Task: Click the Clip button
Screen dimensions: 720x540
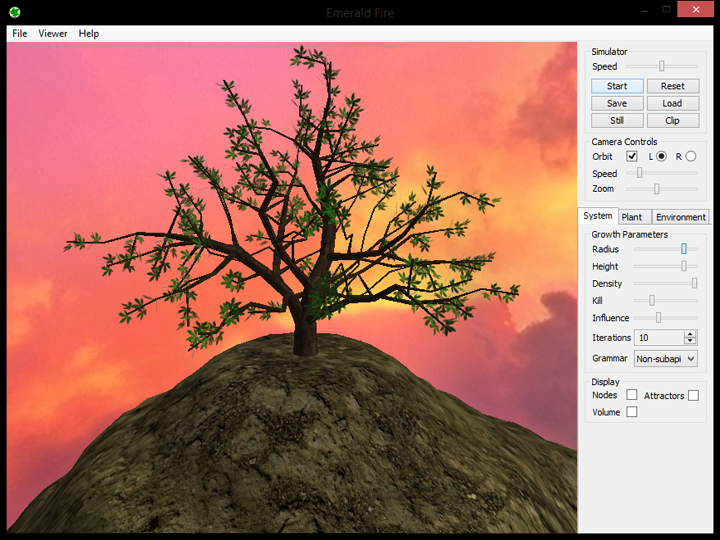Action: pyautogui.click(x=672, y=120)
